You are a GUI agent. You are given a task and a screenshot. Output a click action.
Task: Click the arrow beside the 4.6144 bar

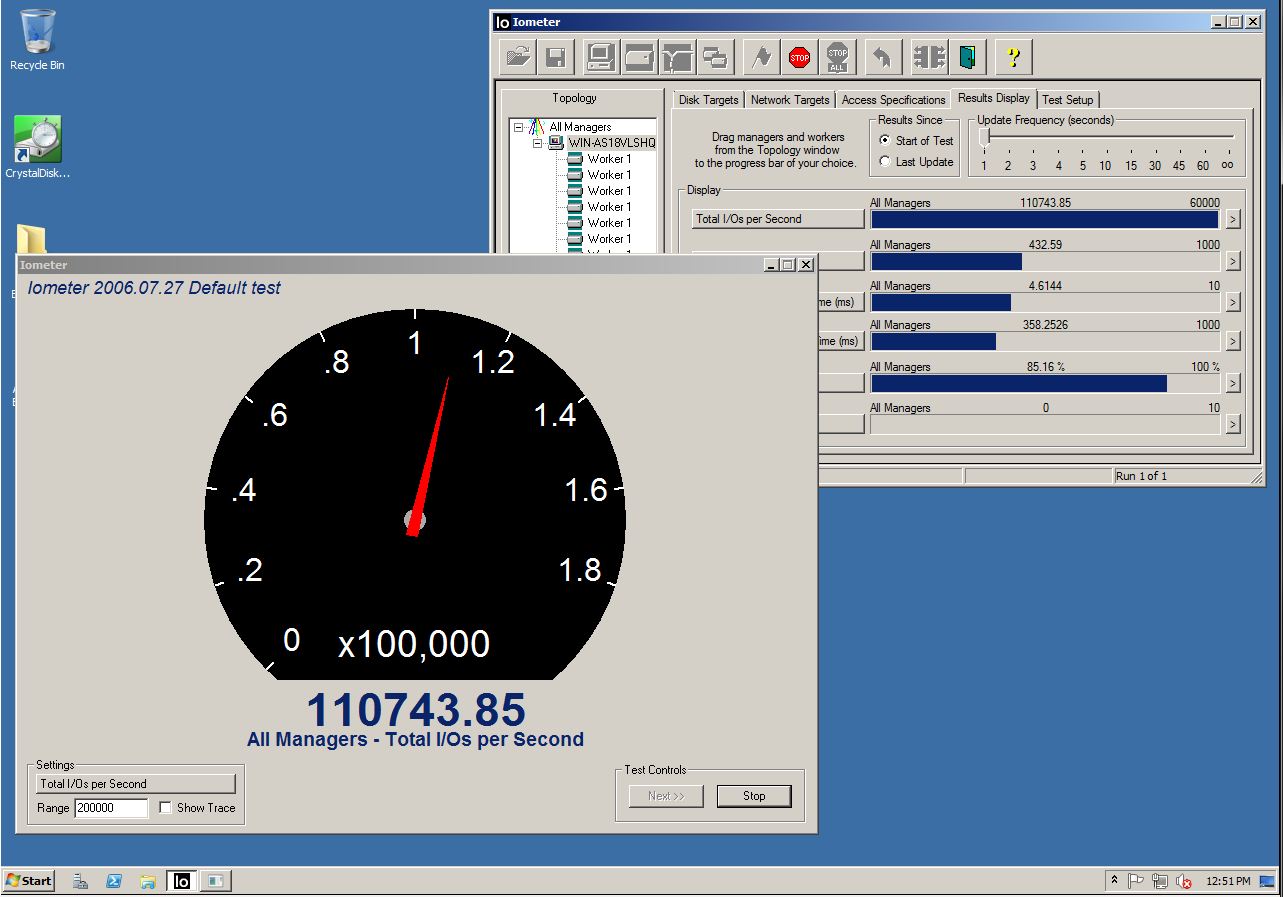1233,302
